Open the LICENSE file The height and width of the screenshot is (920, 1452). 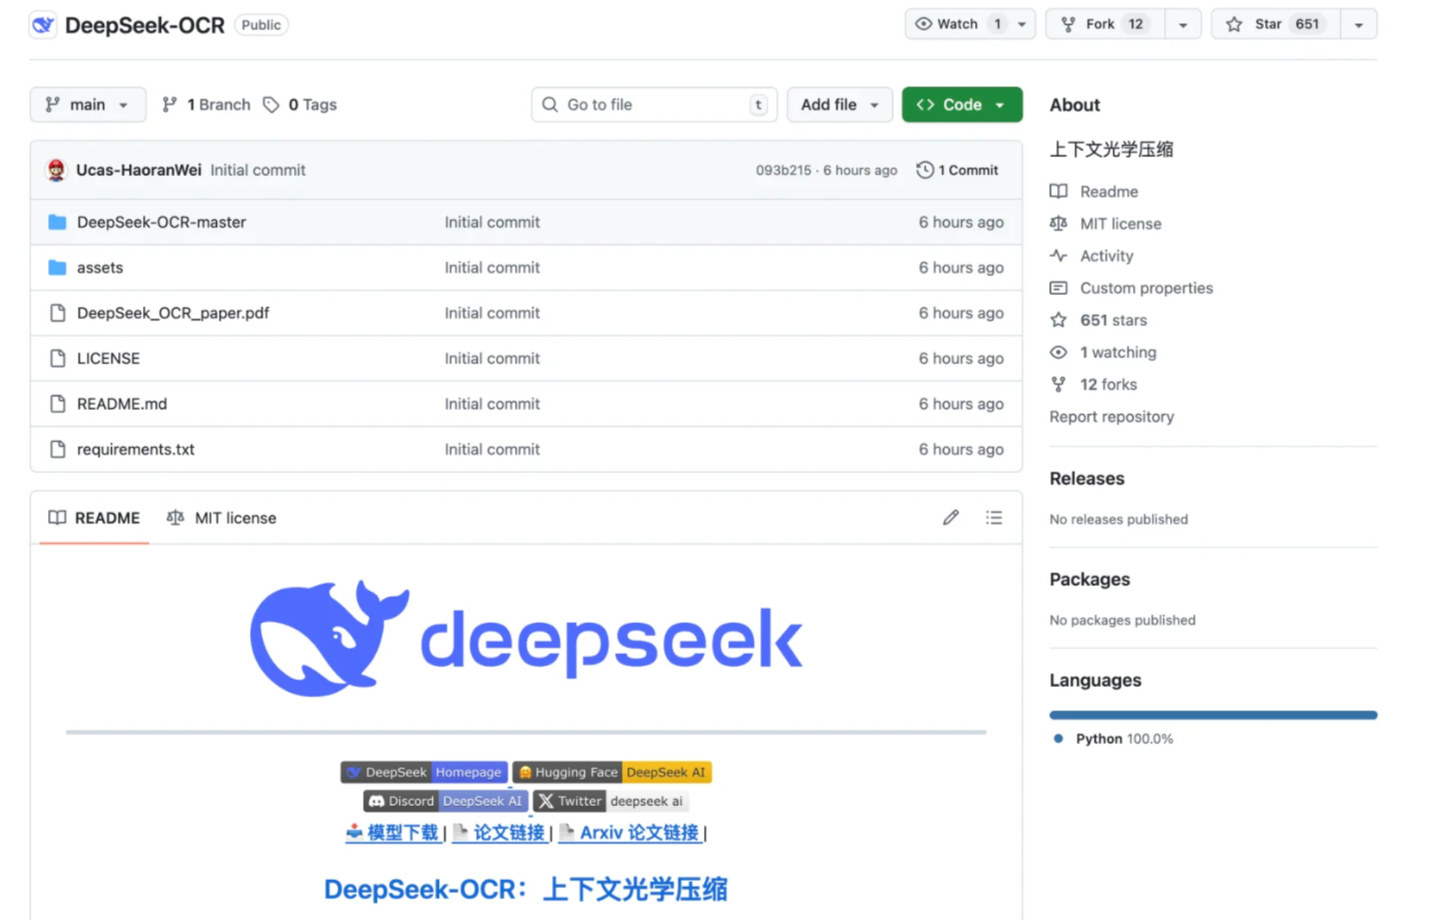coord(108,358)
